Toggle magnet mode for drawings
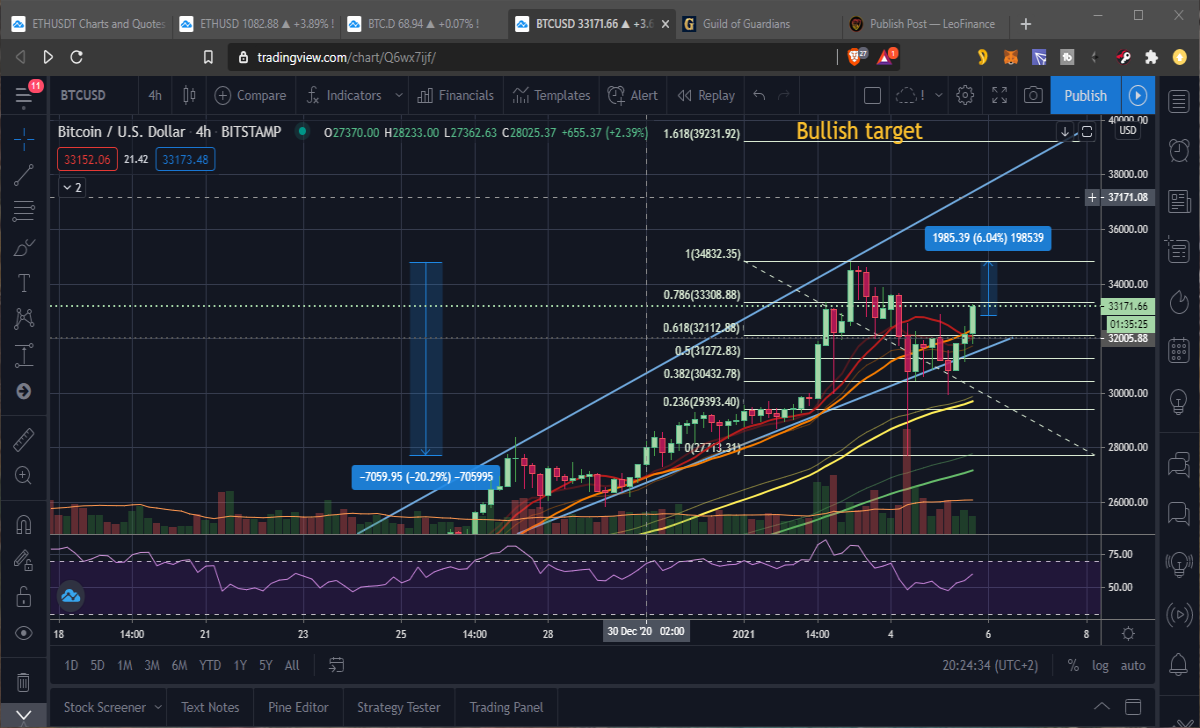The width and height of the screenshot is (1200, 728). click(x=24, y=524)
